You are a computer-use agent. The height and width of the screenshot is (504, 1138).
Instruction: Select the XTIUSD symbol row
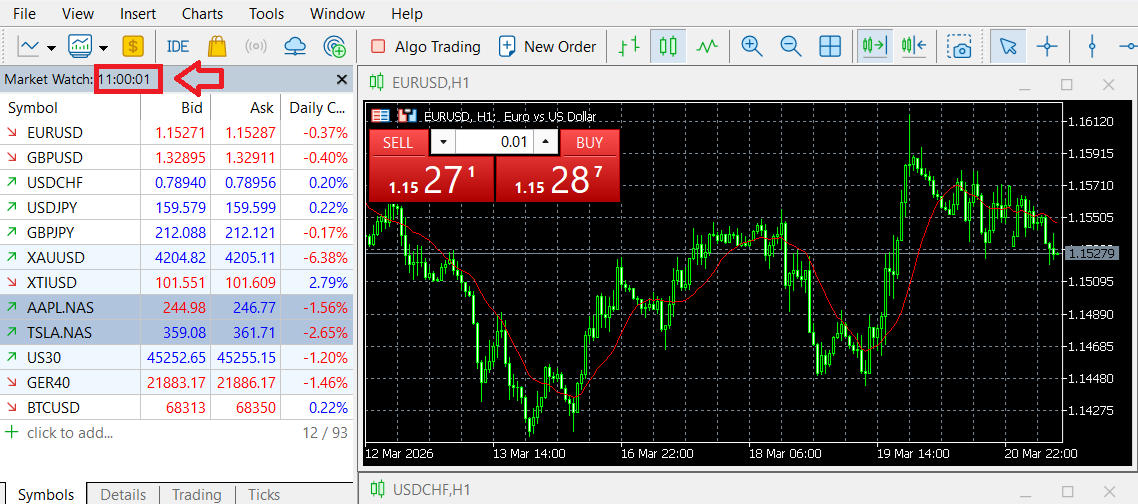point(176,283)
